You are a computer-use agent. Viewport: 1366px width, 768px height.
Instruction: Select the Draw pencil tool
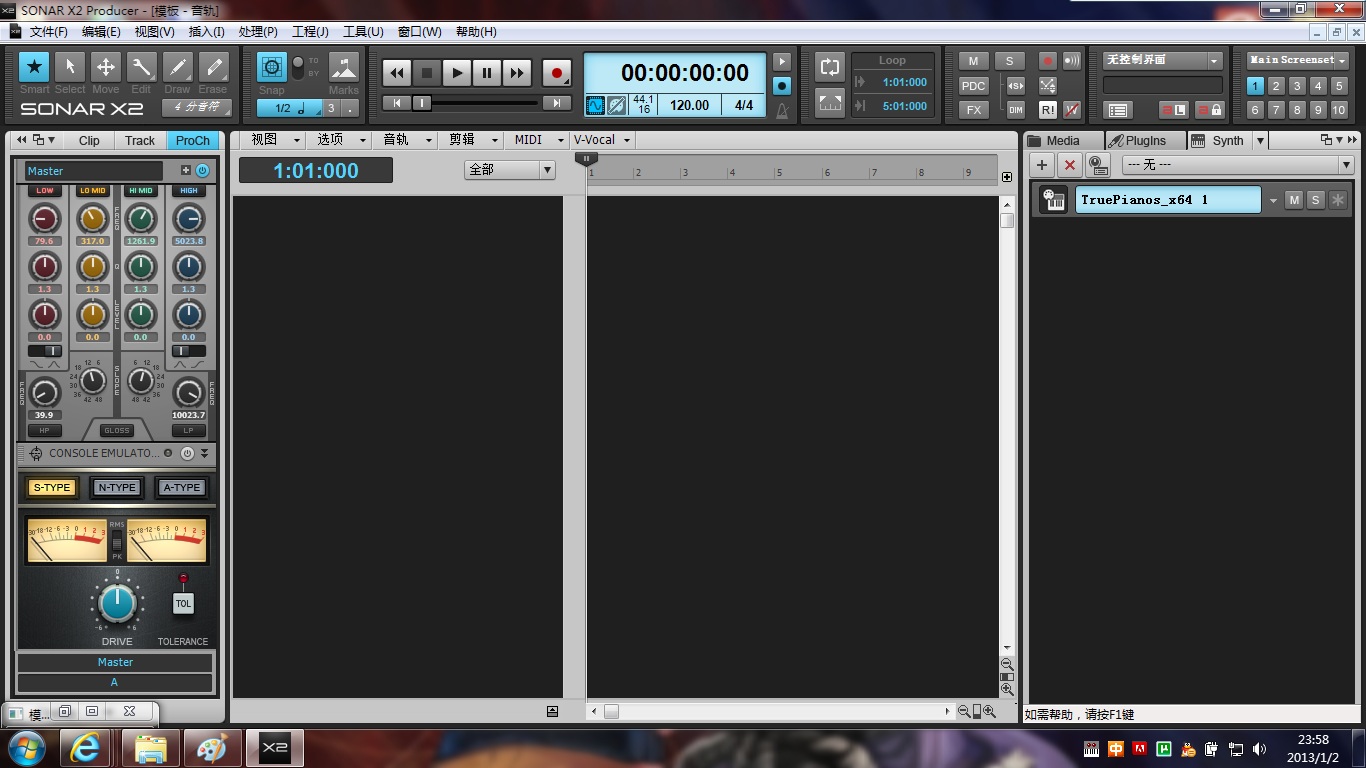click(x=177, y=68)
